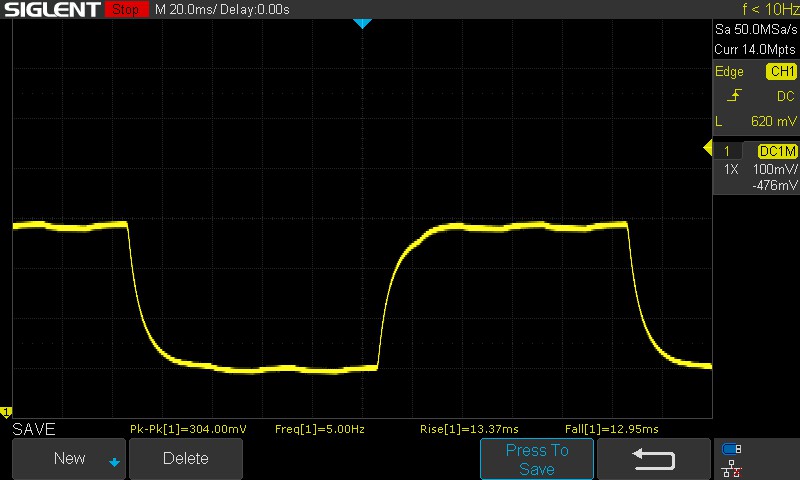
Task: Click the Pk-Pk[1]=304.00mV measurement
Action: [x=188, y=429]
